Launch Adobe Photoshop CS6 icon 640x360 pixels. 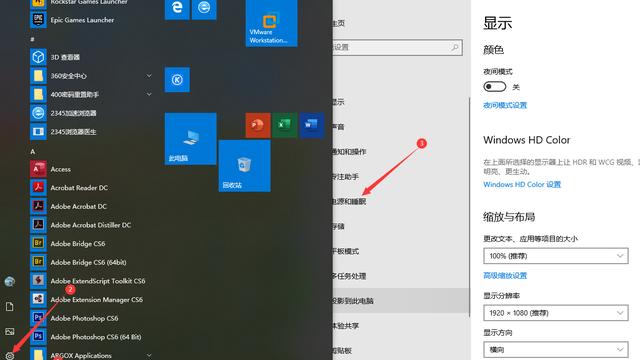[x=38, y=318]
